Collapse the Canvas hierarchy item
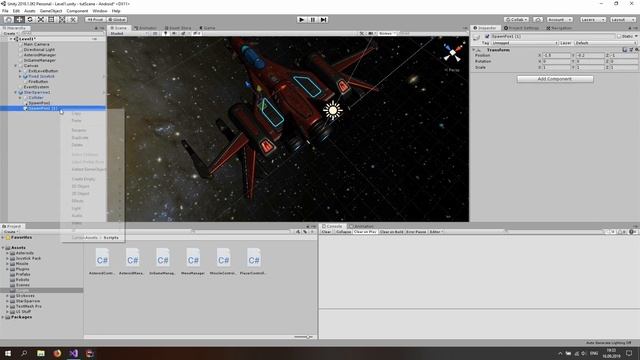 tap(16, 66)
